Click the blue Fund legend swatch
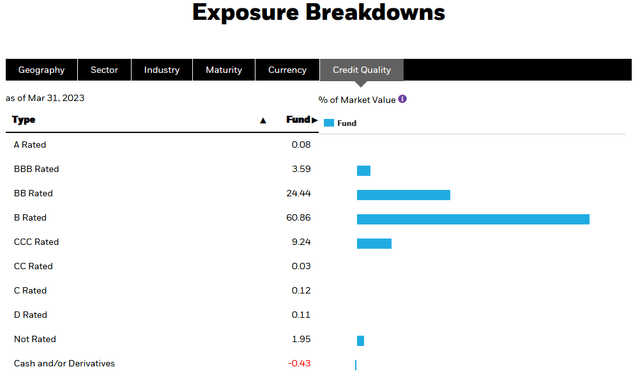This screenshot has width=640, height=376. pos(329,123)
